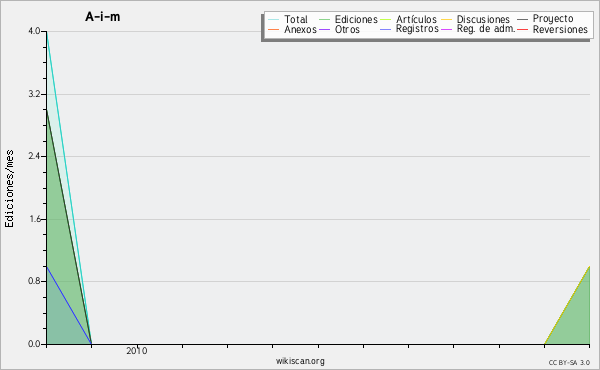This screenshot has height=370, width=600.
Task: Click the purple Otros legend line swatch
Action: [324, 29]
